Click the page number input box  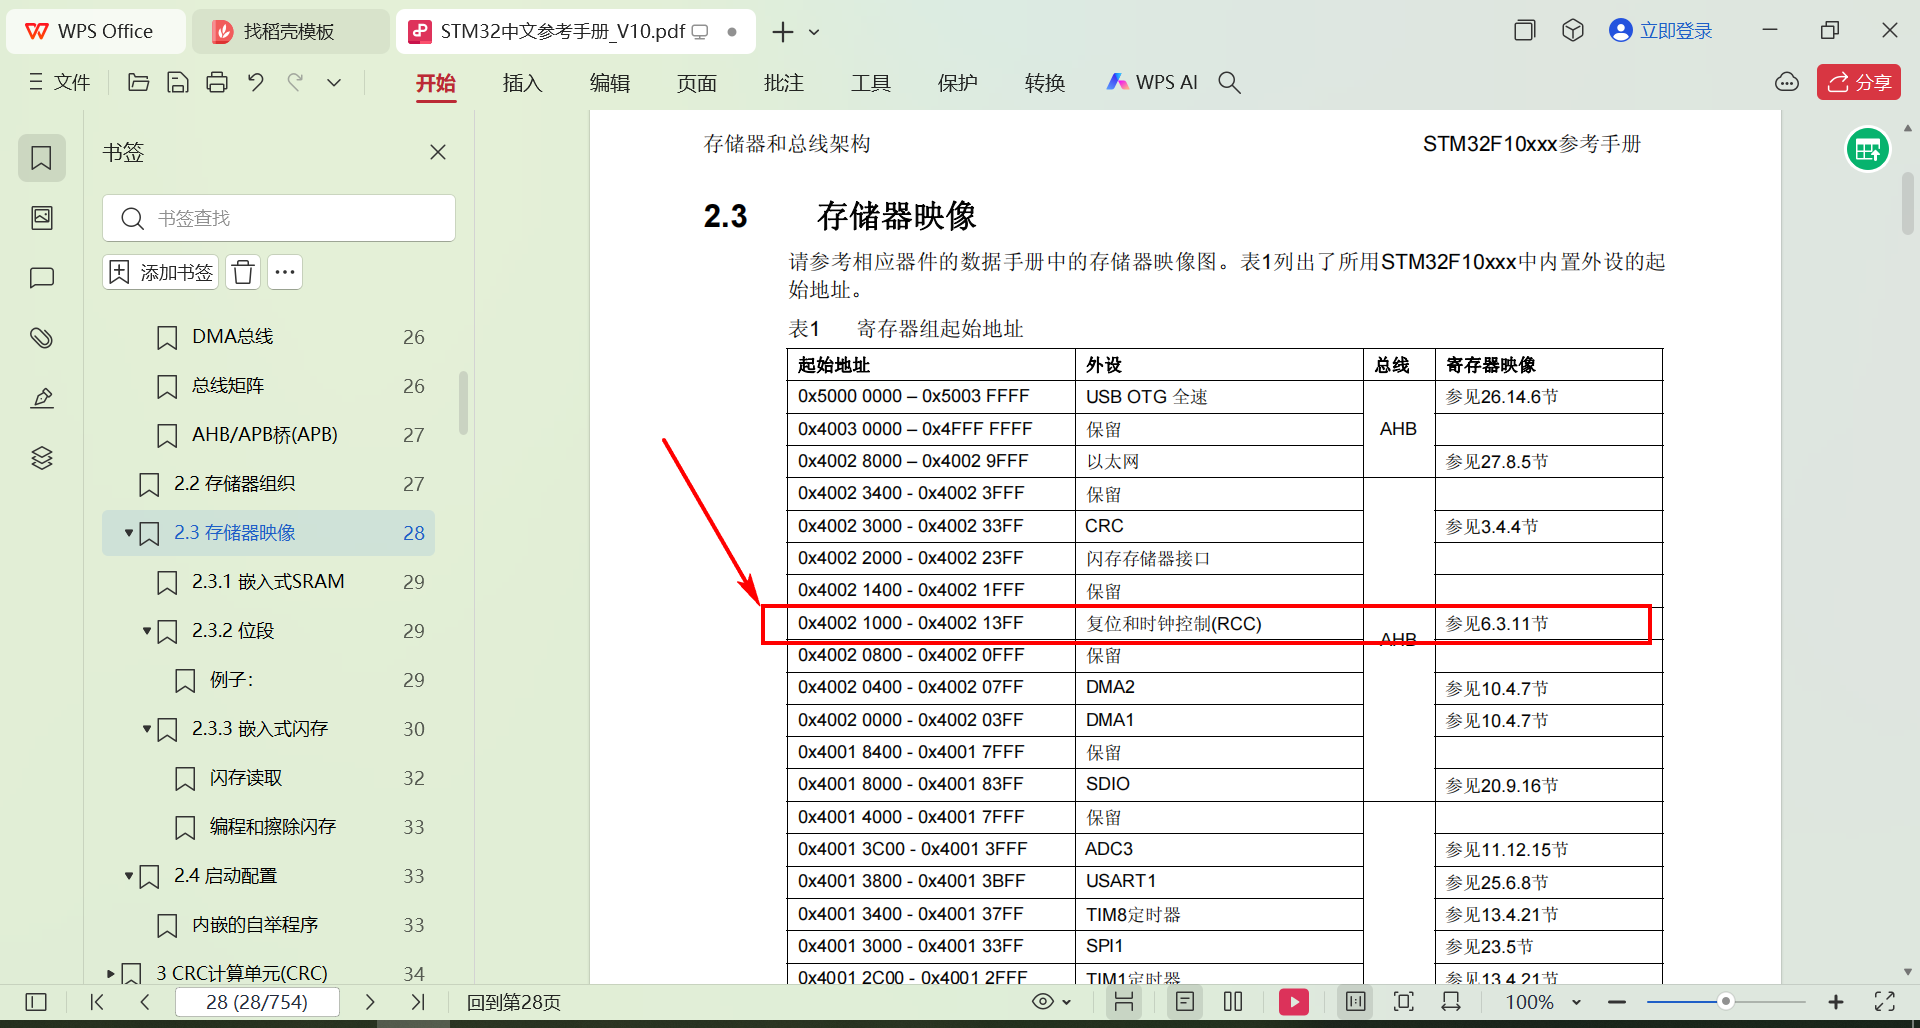click(x=257, y=1001)
